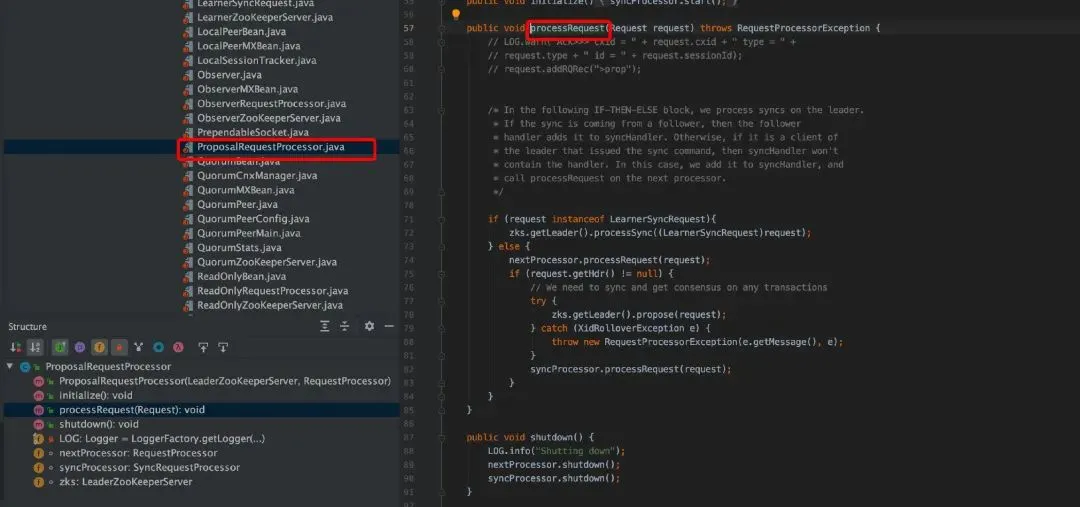The height and width of the screenshot is (507, 1080).
Task: Open LocalSessionTracker.java file
Action: (256, 61)
